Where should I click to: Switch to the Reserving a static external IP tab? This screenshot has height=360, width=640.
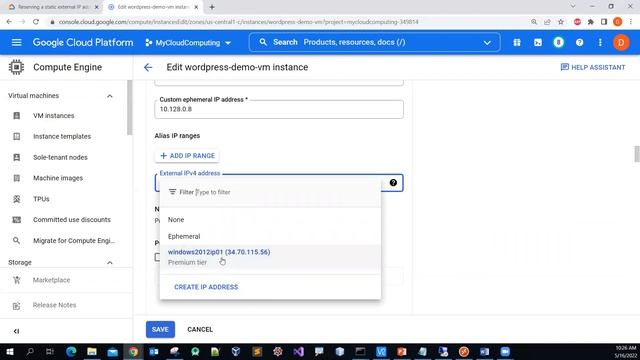53,7
